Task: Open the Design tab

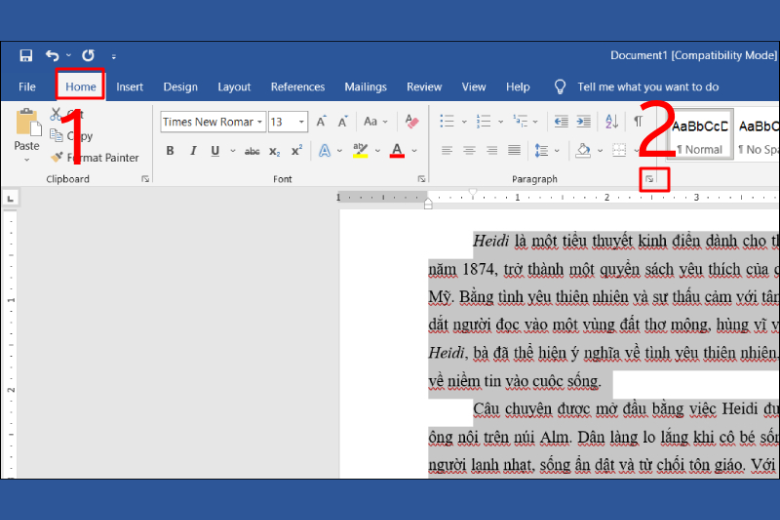Action: [x=180, y=87]
